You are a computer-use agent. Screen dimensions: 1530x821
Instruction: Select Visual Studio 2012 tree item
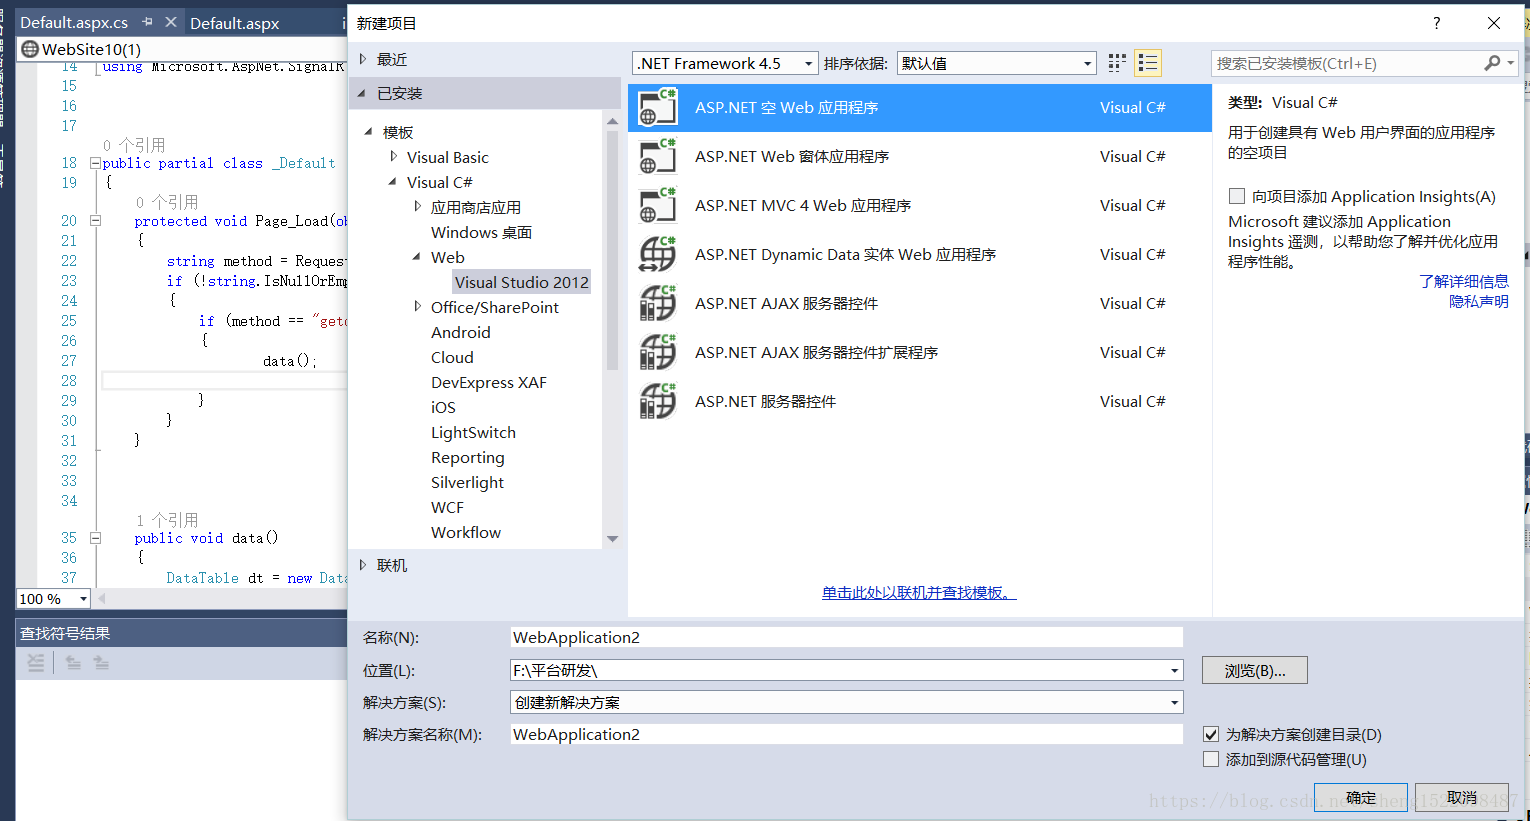[x=522, y=282]
